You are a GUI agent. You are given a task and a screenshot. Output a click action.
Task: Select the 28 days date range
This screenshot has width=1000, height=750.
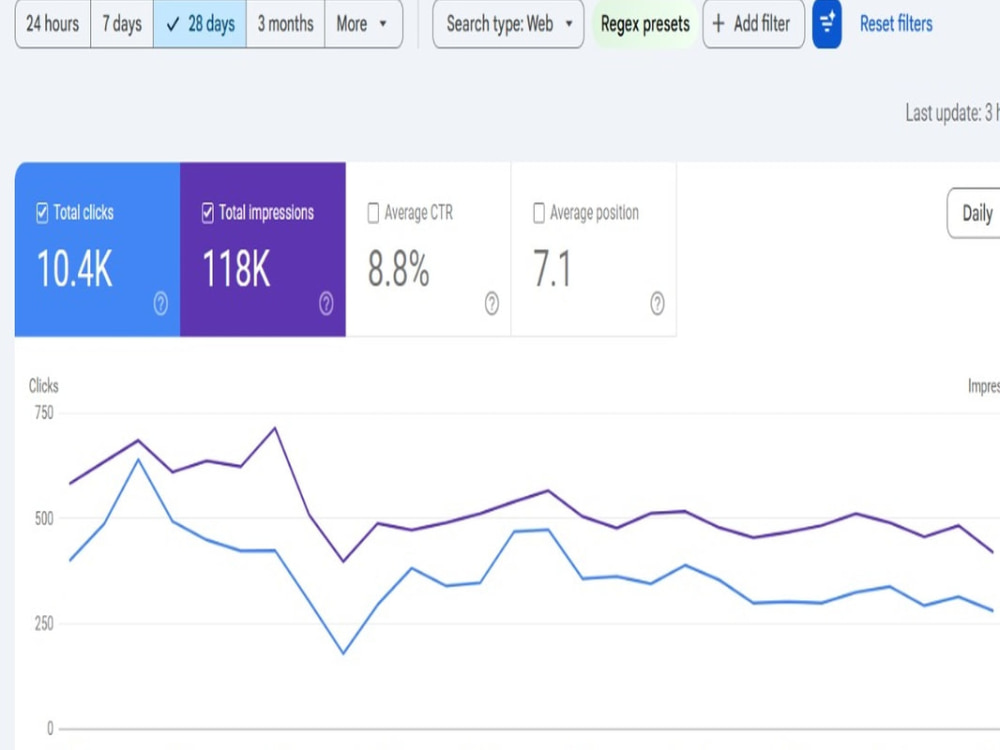[x=200, y=24]
